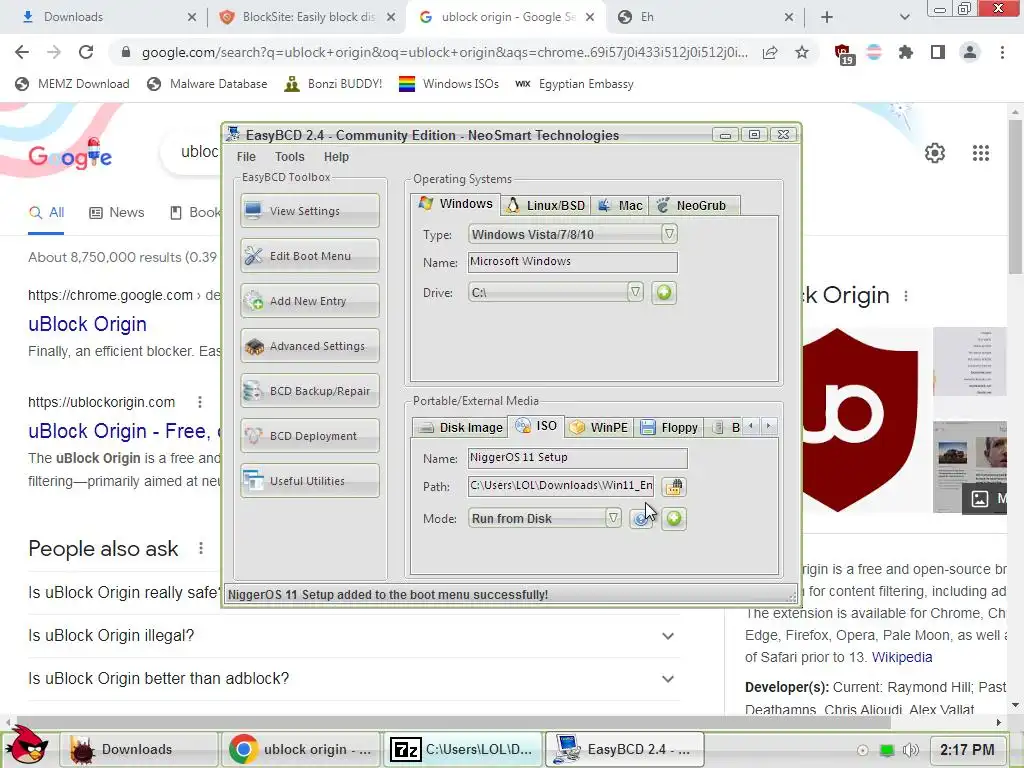Reload the Google search page
The height and width of the screenshot is (768, 1024).
pyautogui.click(x=86, y=52)
